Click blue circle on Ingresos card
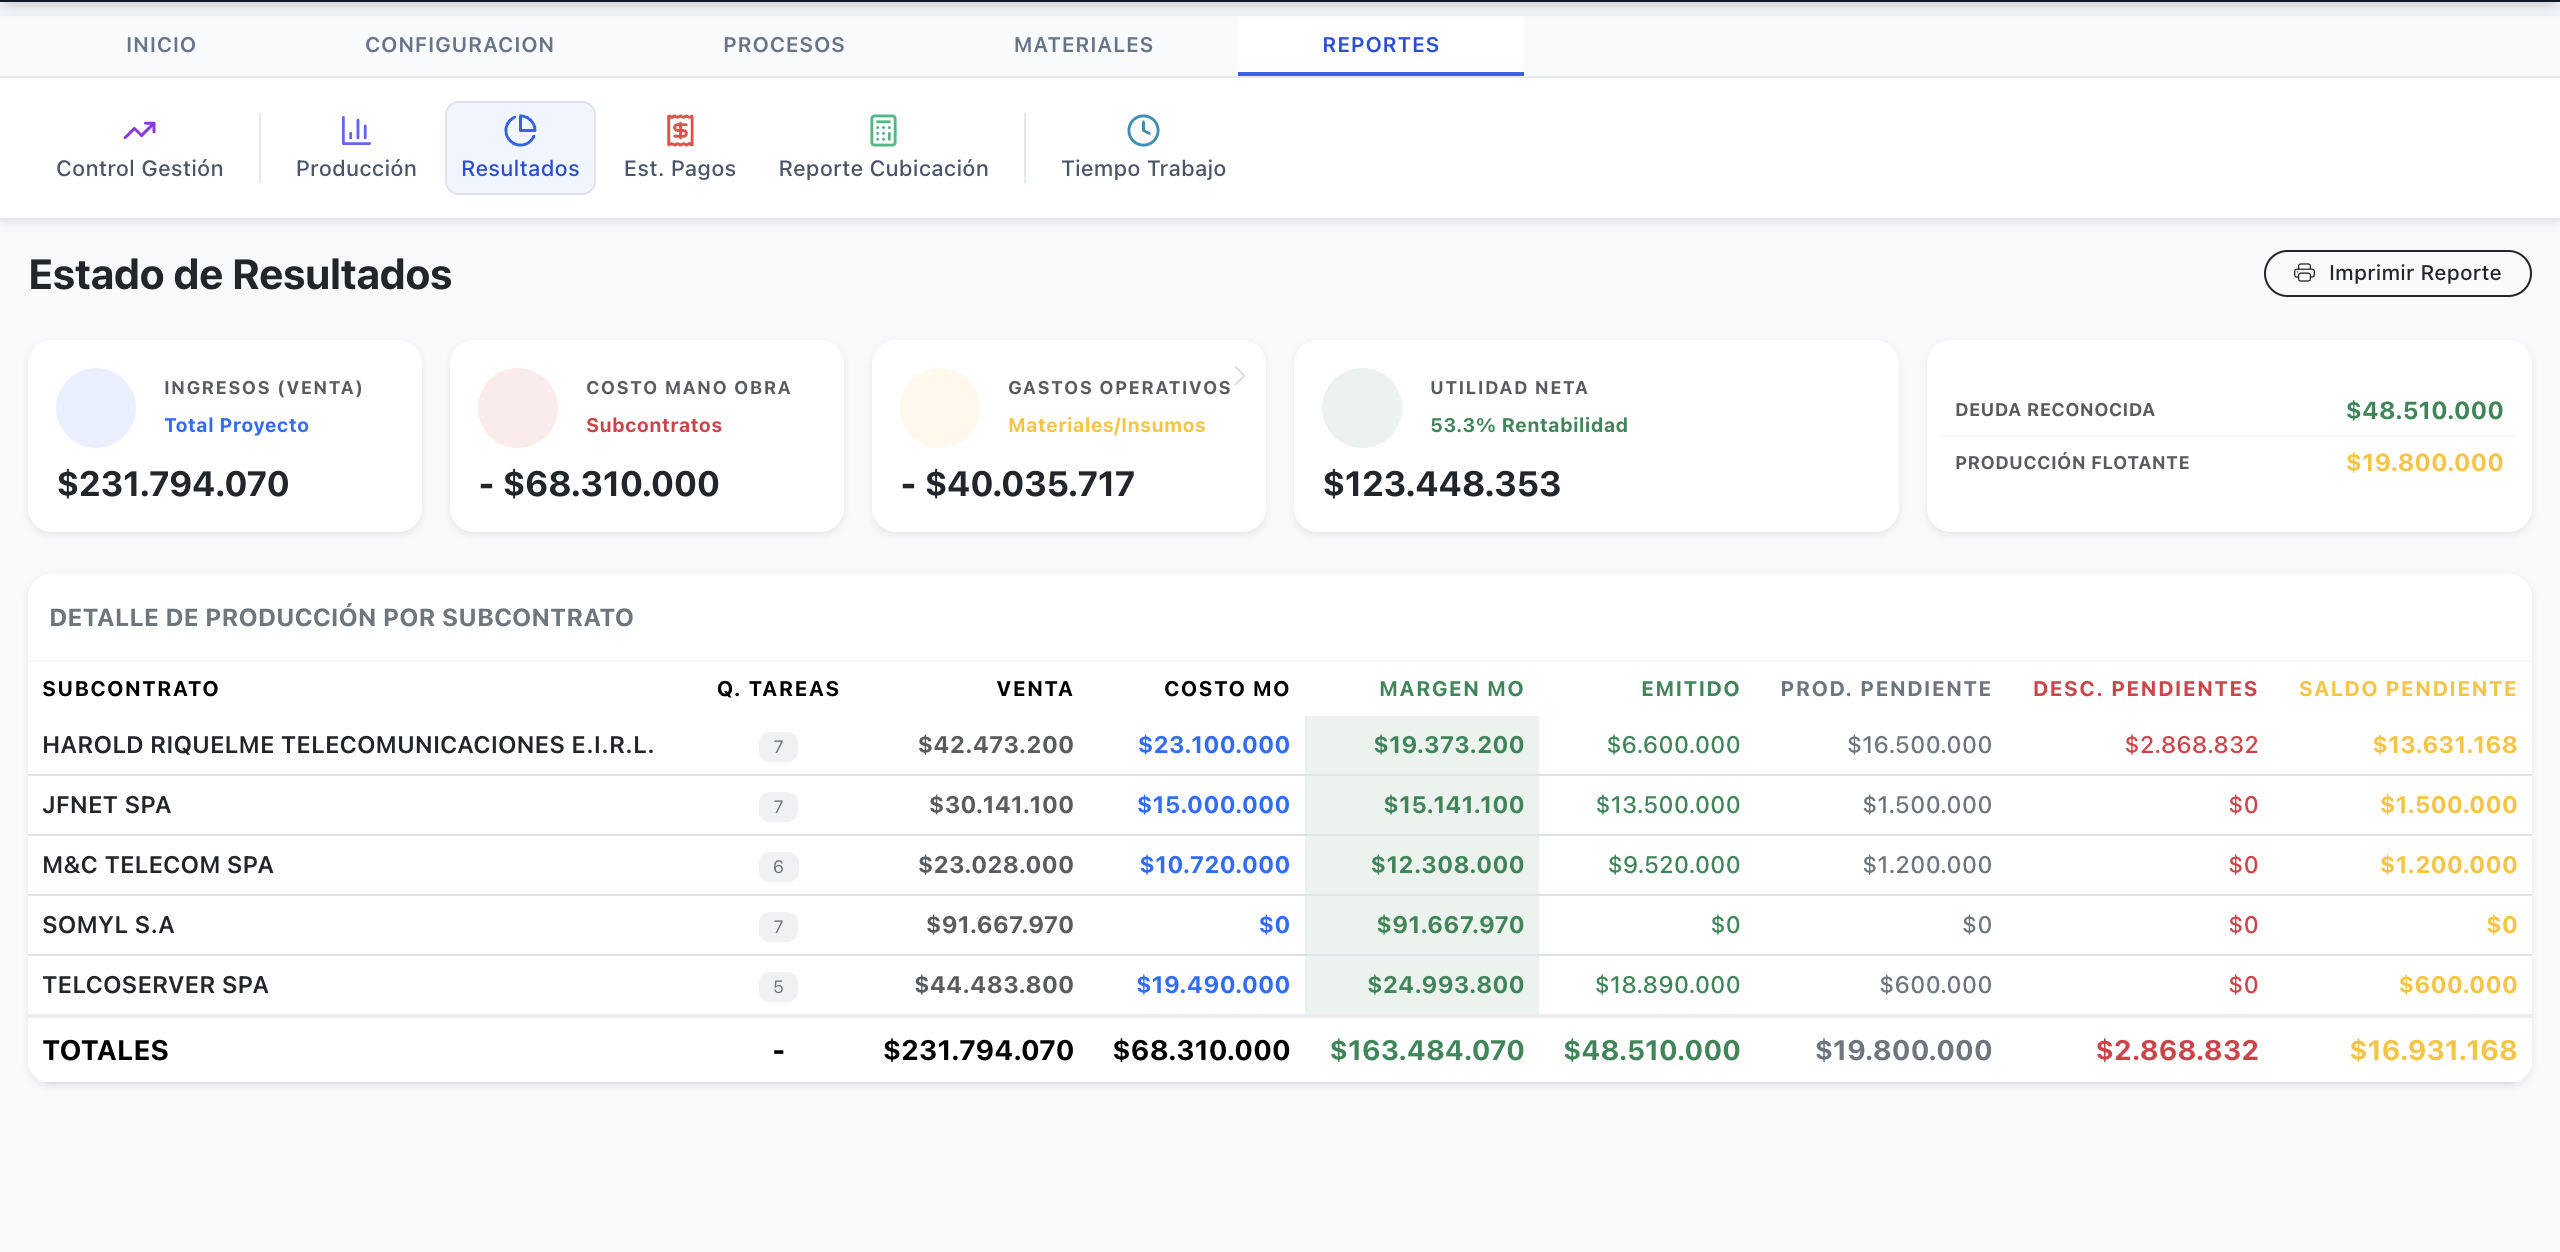Viewport: 2560px width, 1252px height. coord(96,408)
